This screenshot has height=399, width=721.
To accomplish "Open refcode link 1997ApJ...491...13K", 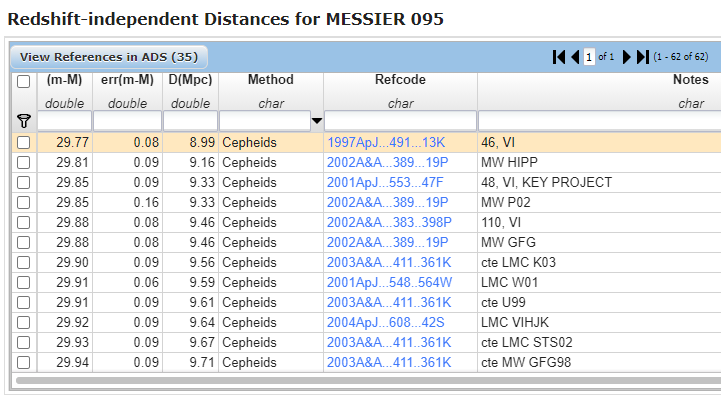I will click(386, 142).
